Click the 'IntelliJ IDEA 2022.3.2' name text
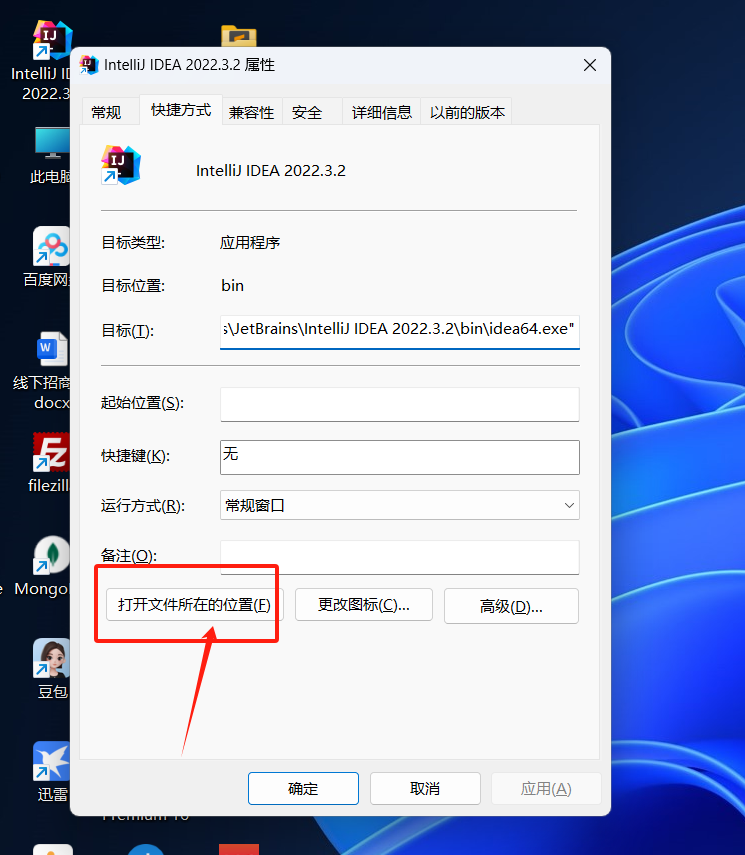The width and height of the screenshot is (745, 855). [271, 171]
